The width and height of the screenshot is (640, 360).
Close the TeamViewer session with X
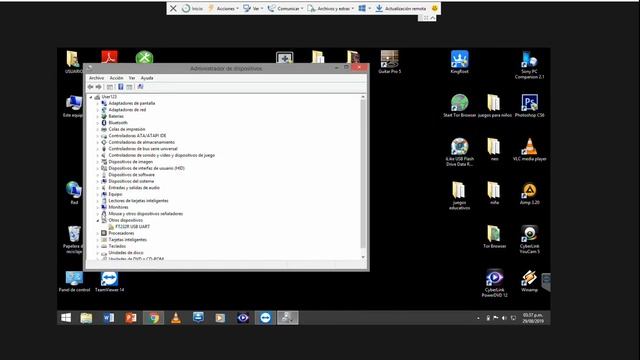tap(173, 8)
